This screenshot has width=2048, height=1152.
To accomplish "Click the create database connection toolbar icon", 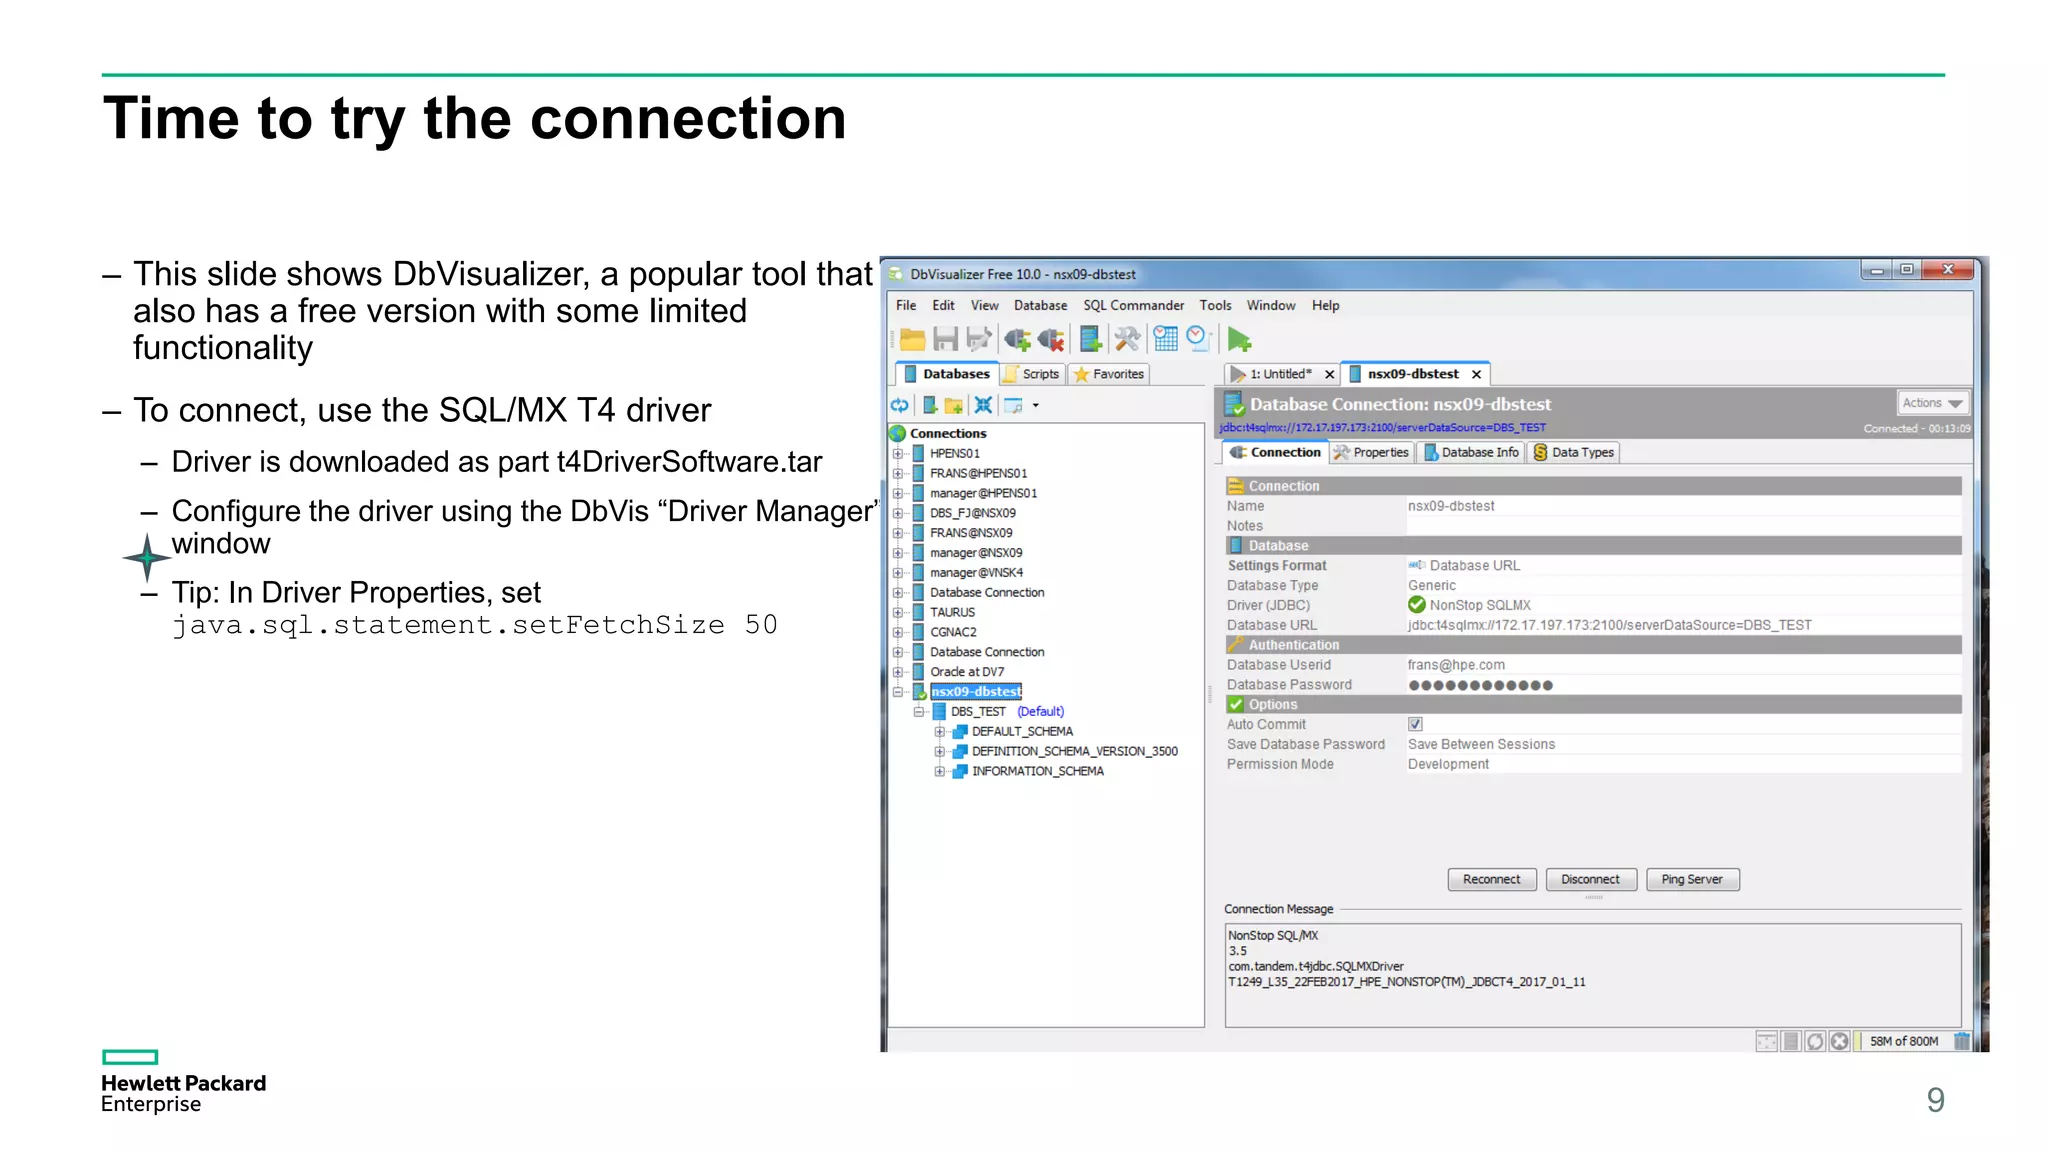I will pos(1091,340).
